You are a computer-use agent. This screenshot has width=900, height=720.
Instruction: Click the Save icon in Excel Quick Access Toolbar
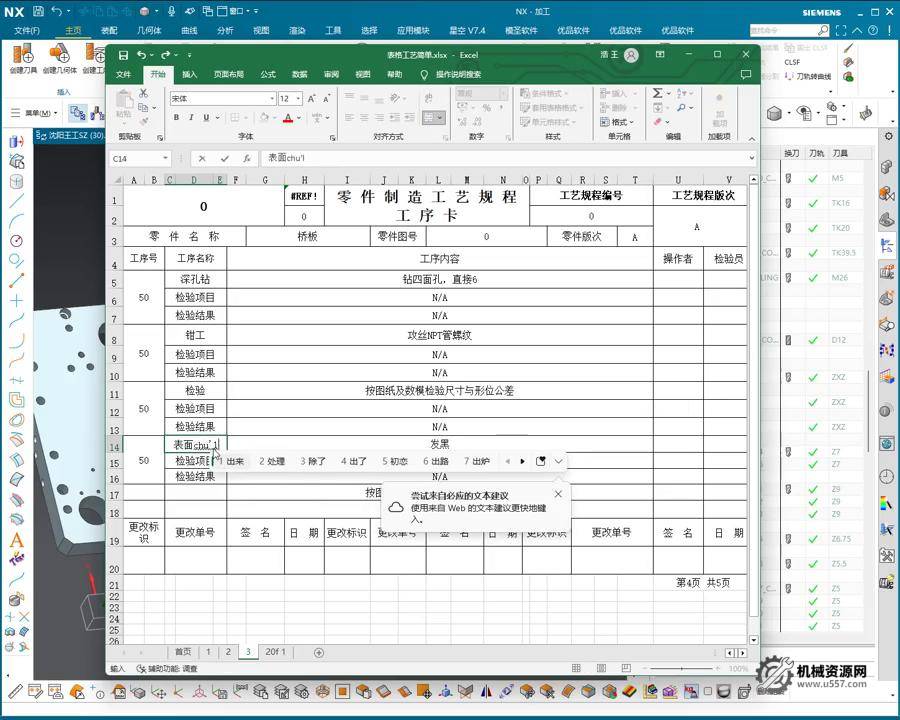(124, 54)
